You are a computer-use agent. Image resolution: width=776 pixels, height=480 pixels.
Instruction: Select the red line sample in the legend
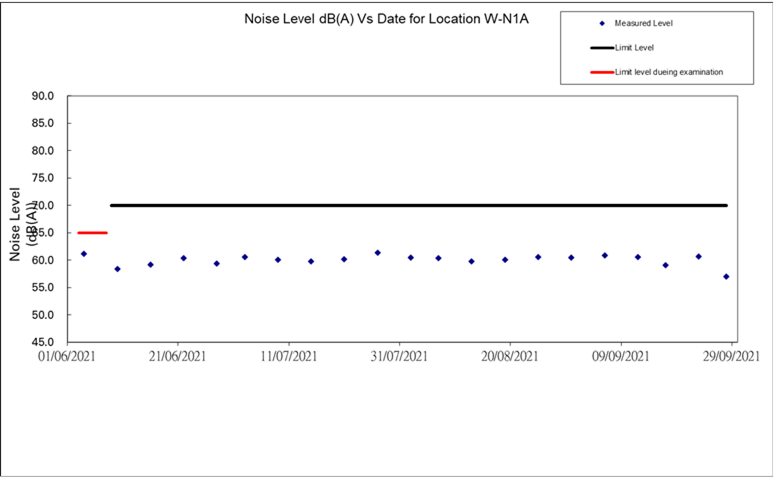(x=601, y=72)
